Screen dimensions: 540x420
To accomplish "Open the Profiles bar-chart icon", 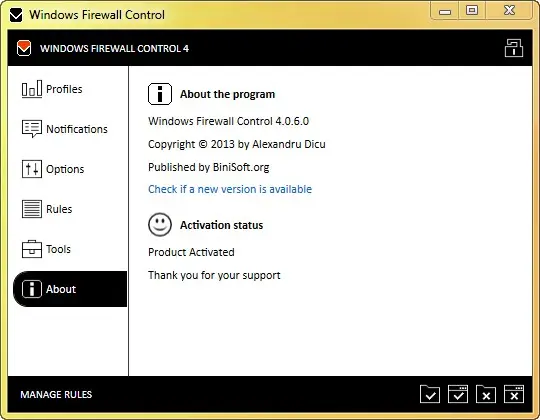I will [32, 89].
